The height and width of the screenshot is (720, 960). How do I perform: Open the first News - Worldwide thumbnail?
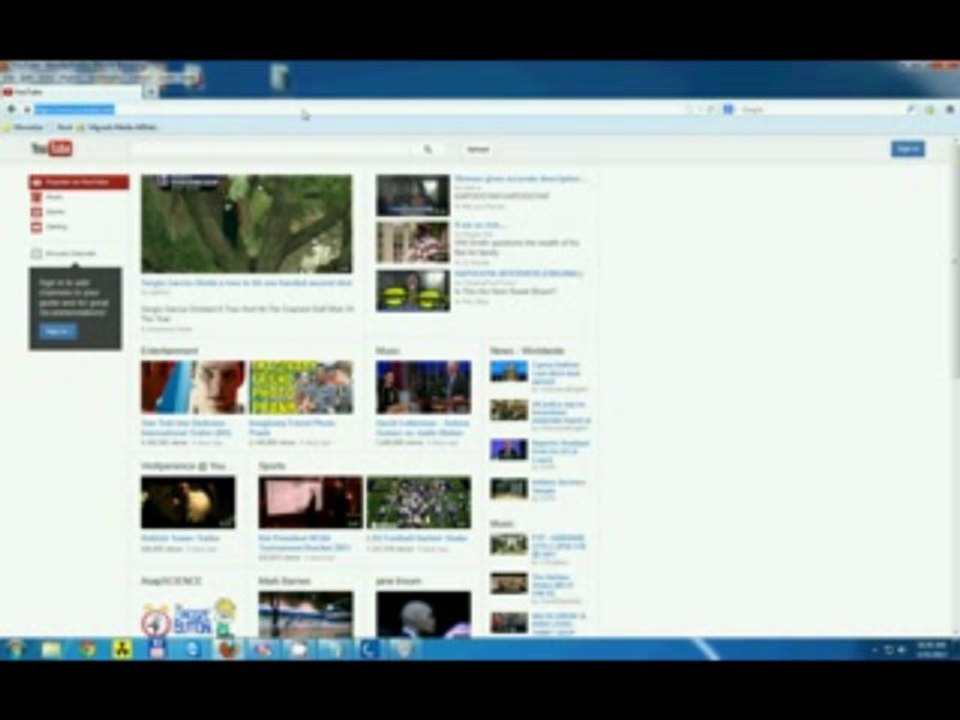(509, 372)
